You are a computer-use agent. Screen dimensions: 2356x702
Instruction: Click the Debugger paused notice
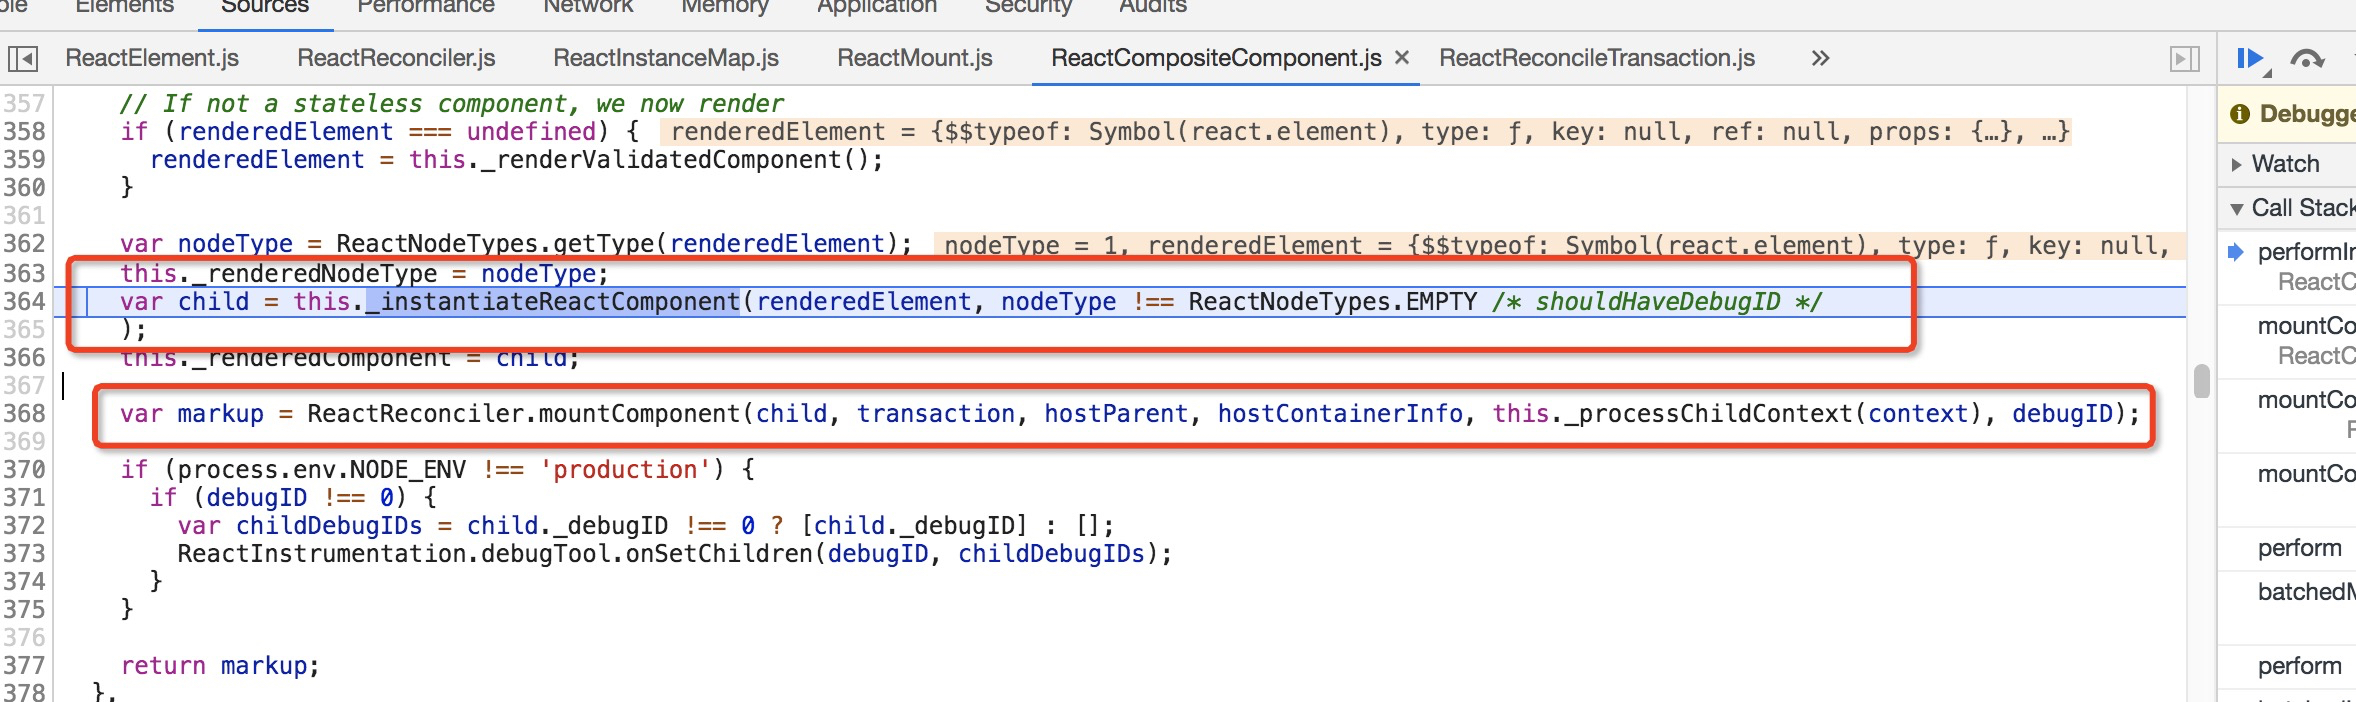(2292, 114)
